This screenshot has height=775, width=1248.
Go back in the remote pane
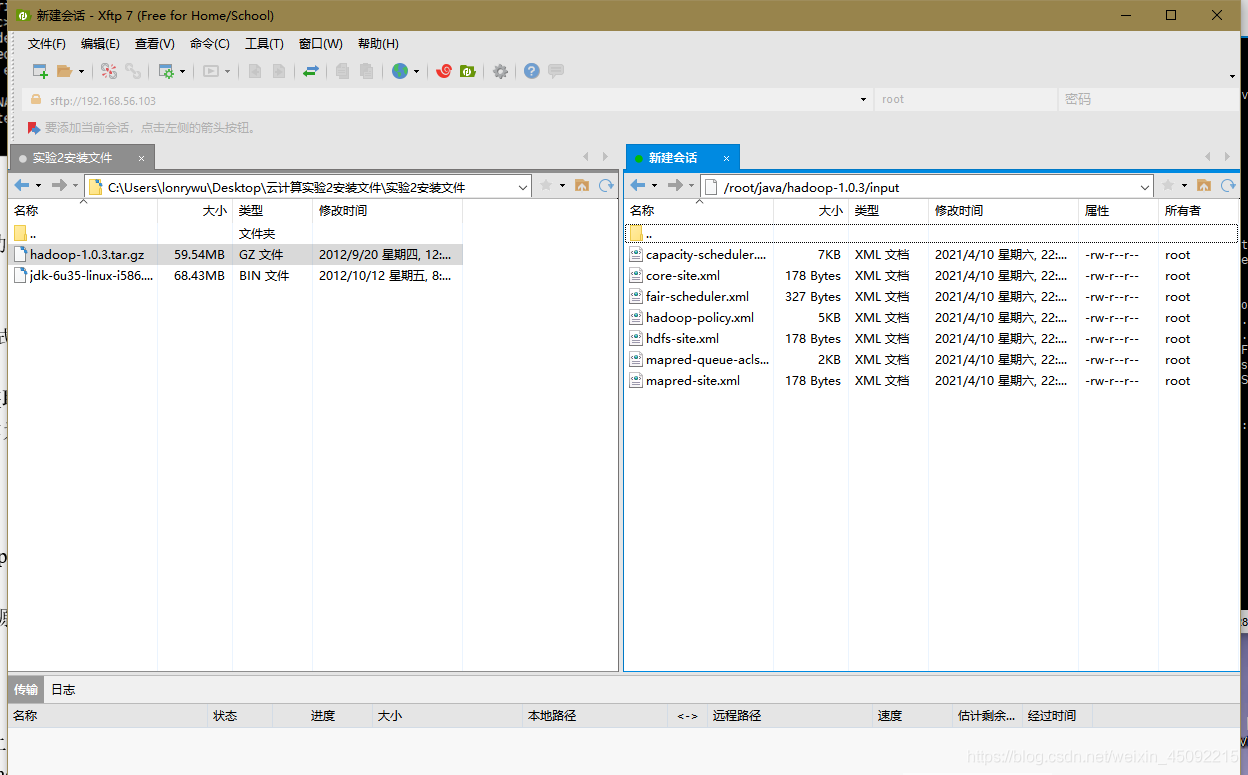[637, 186]
